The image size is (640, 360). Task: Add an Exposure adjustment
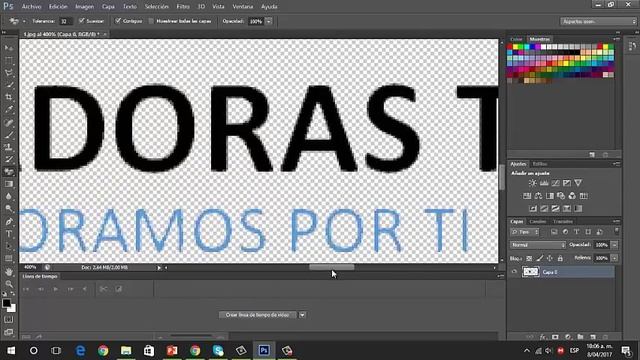pos(567,183)
